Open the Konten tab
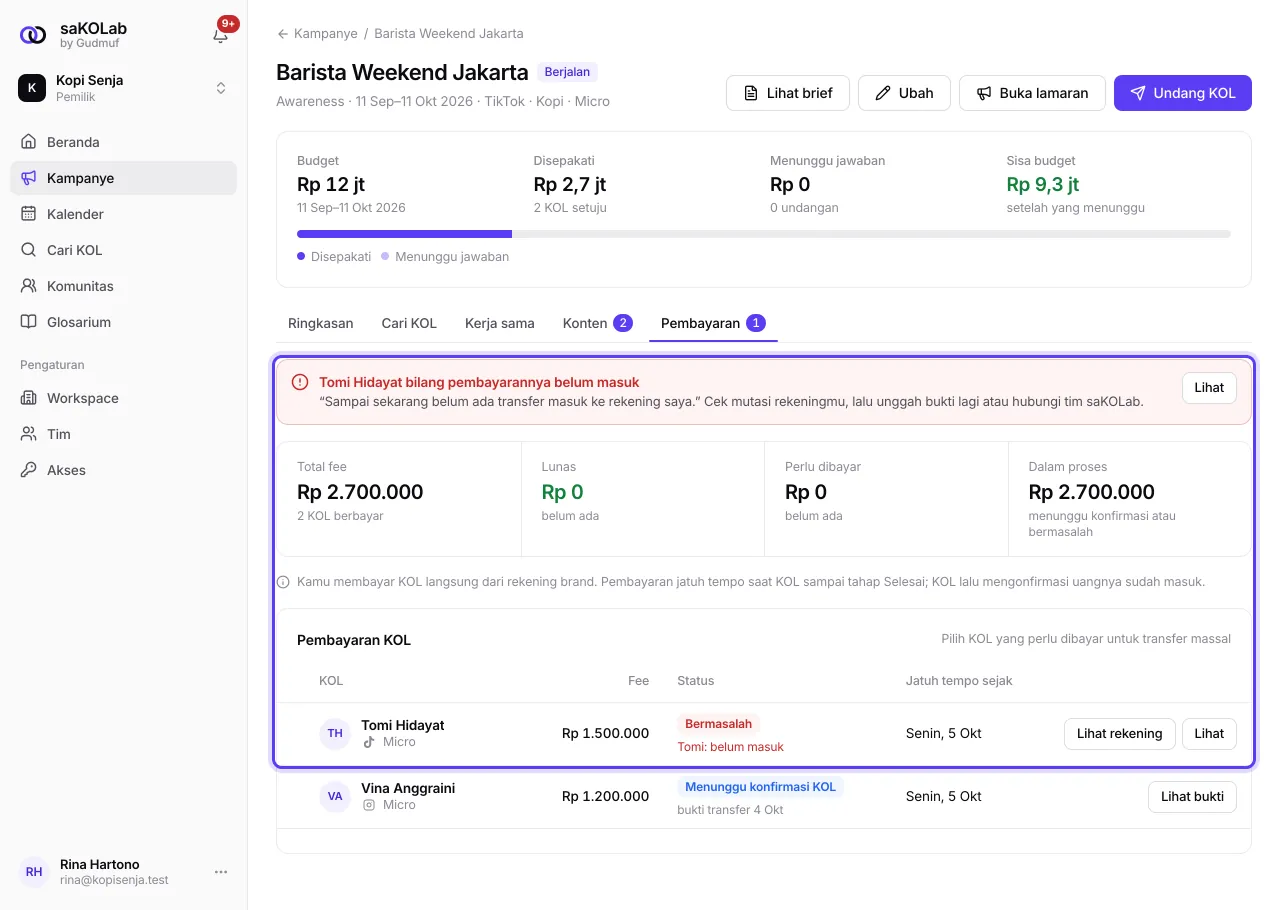The image size is (1280, 910). [x=598, y=323]
